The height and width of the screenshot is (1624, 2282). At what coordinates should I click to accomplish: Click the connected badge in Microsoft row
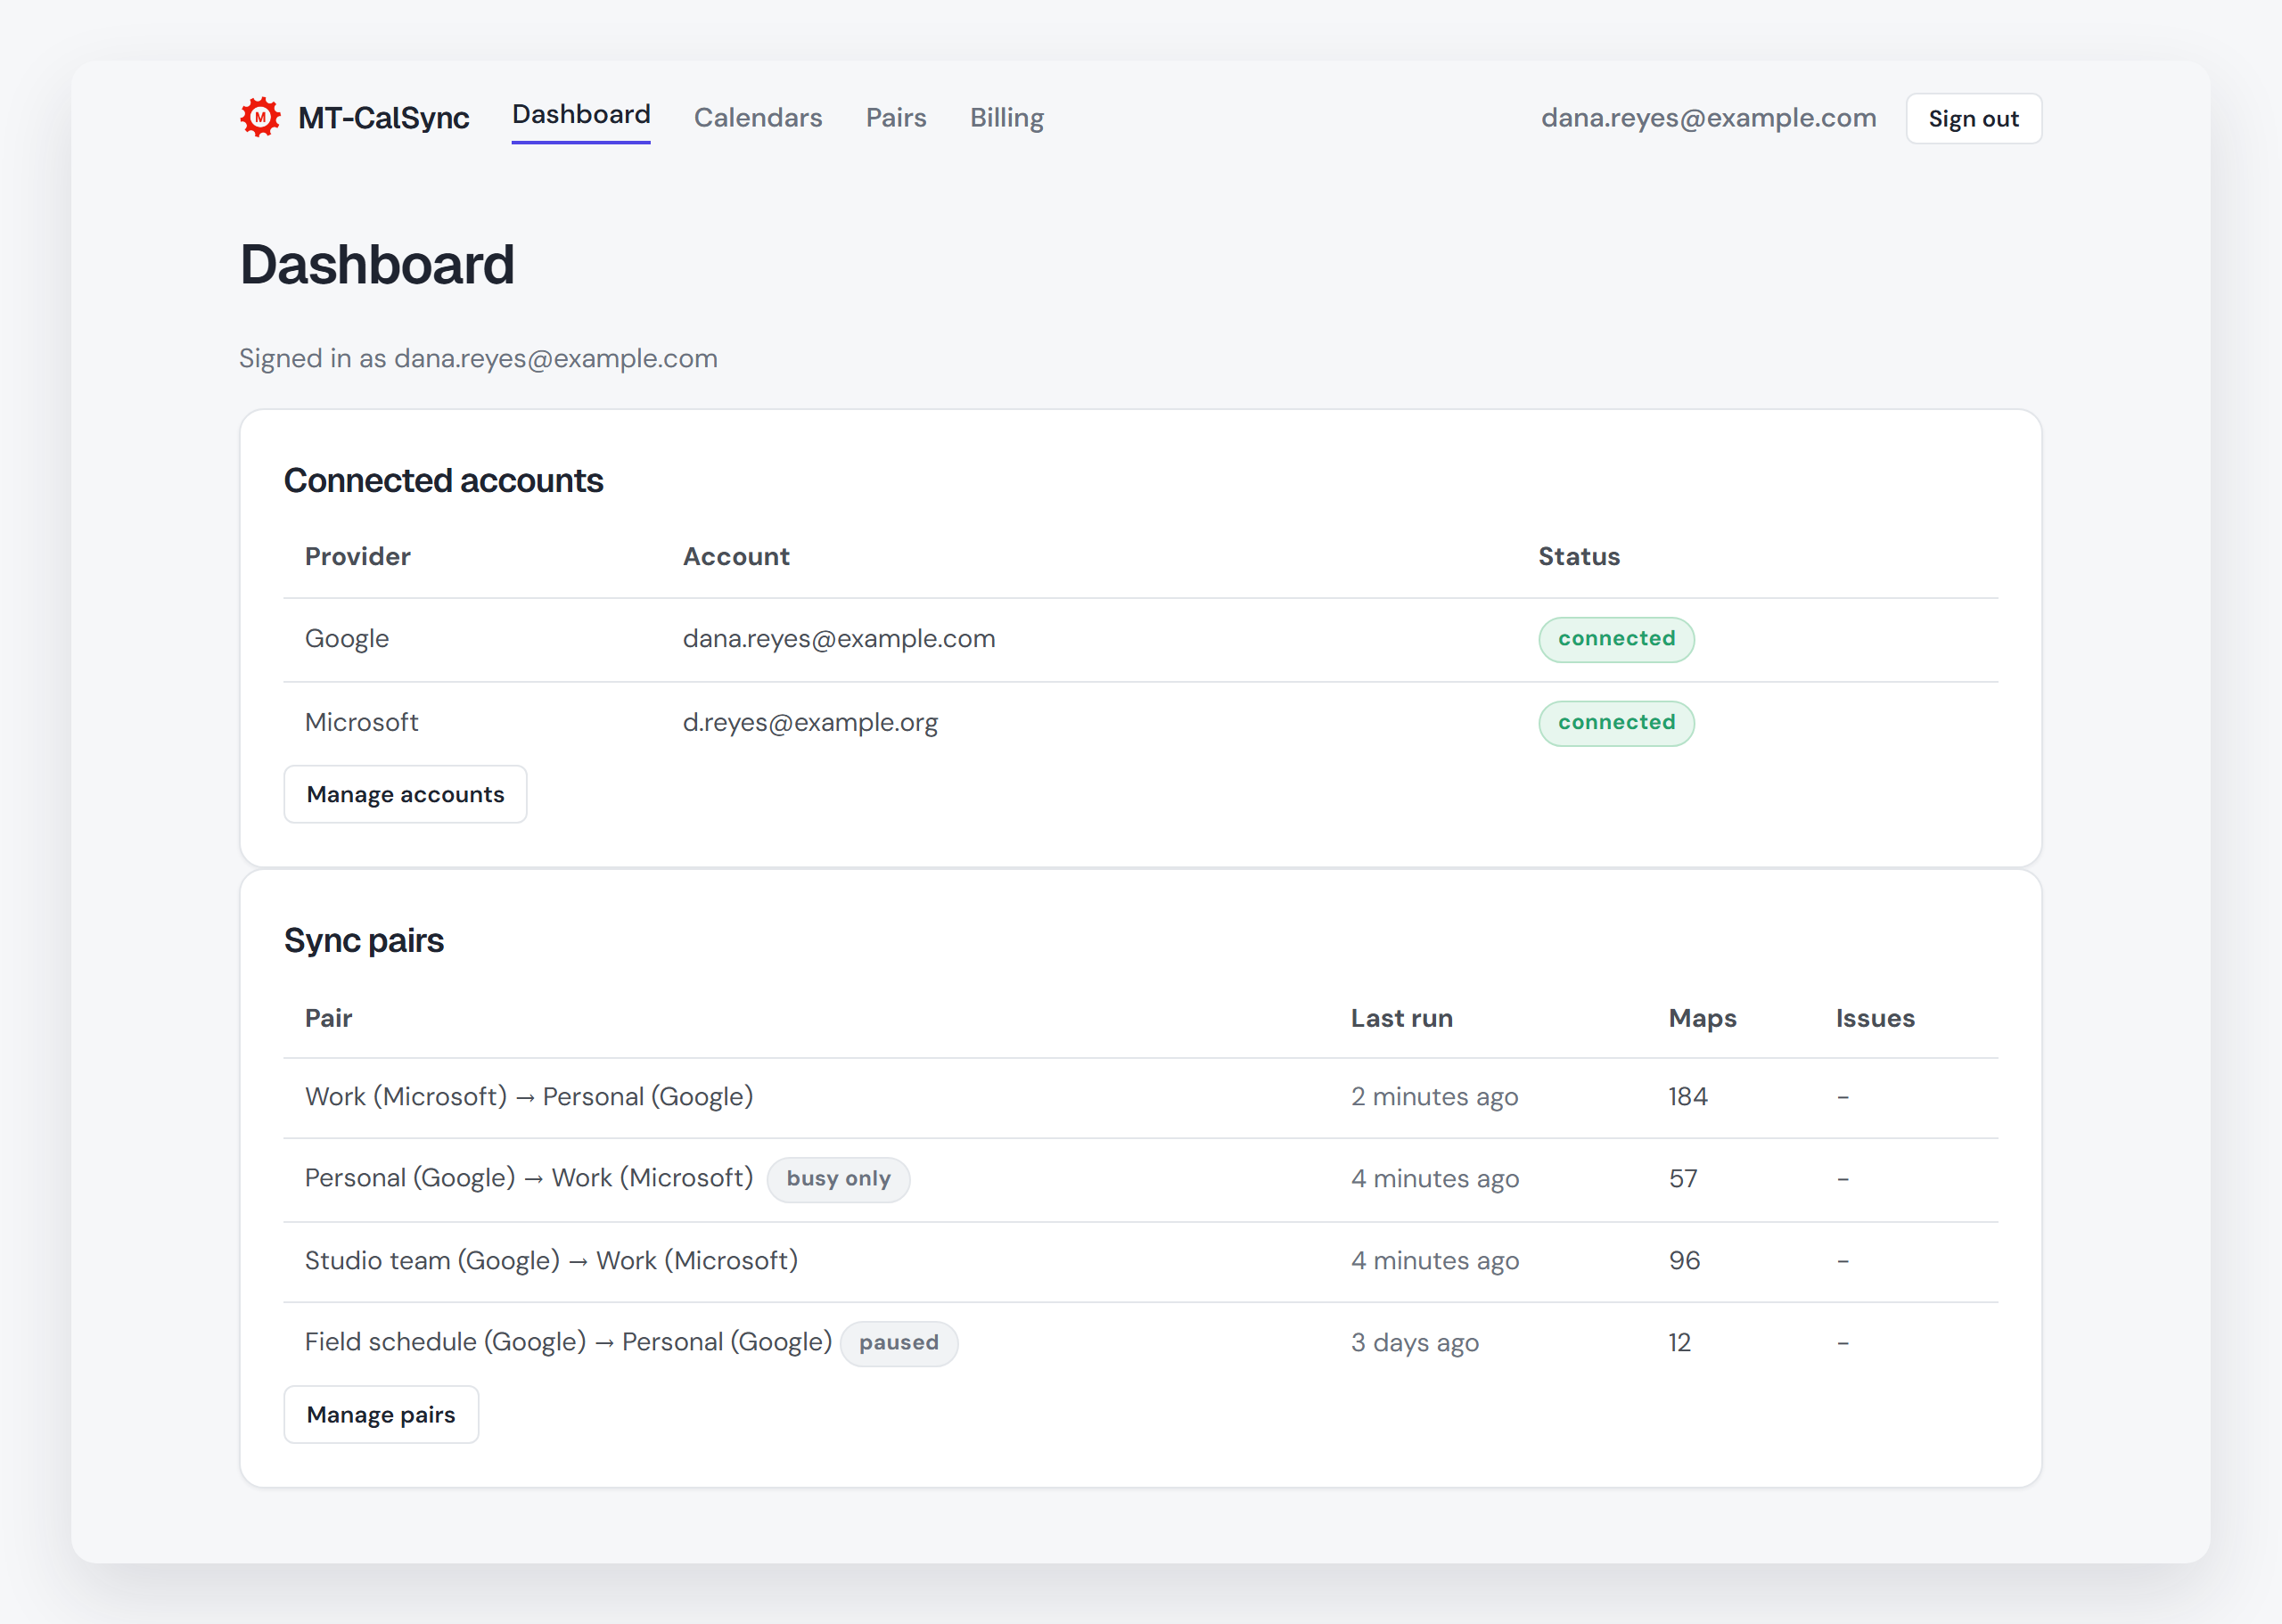(x=1616, y=722)
